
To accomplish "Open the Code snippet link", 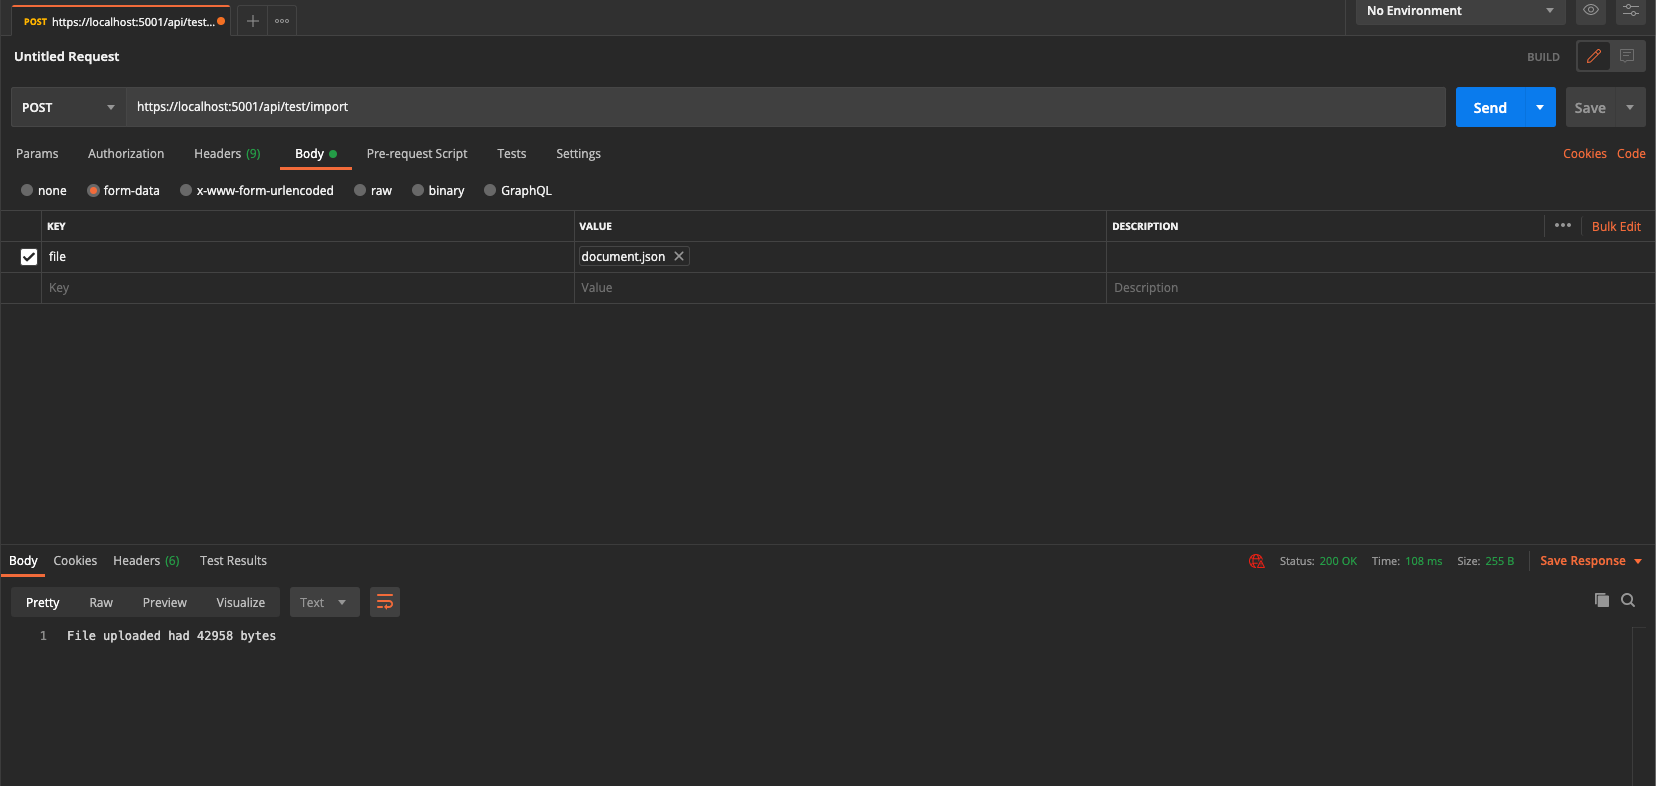I will [x=1631, y=153].
